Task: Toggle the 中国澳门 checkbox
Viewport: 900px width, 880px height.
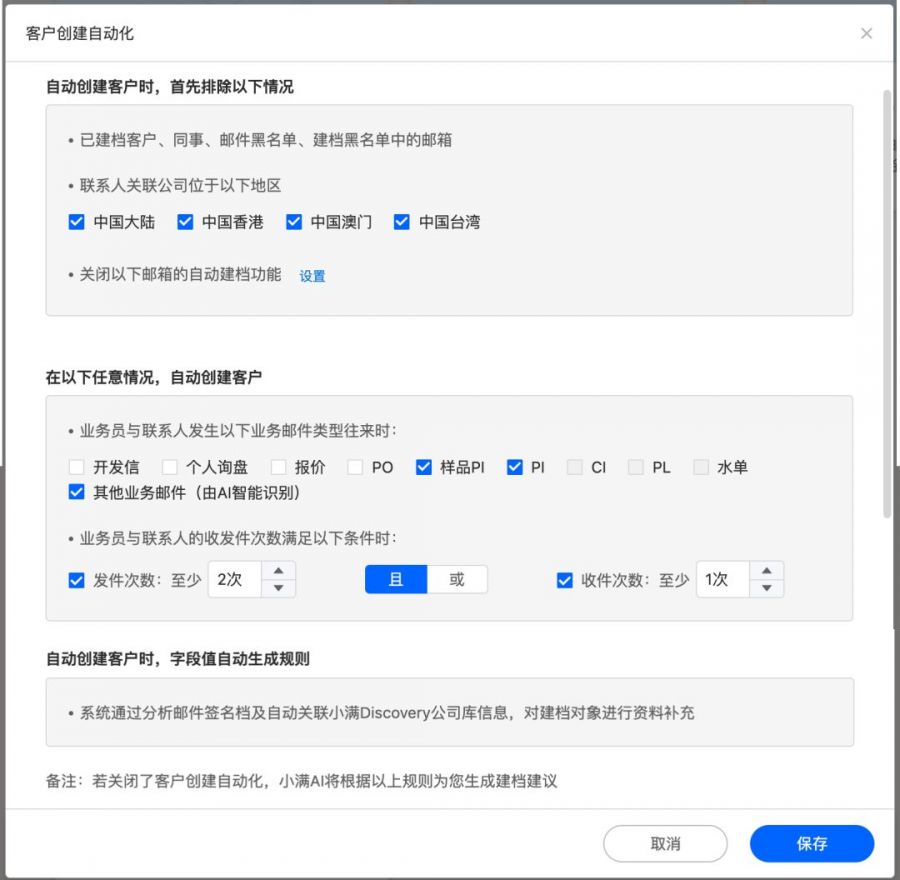Action: [x=294, y=222]
